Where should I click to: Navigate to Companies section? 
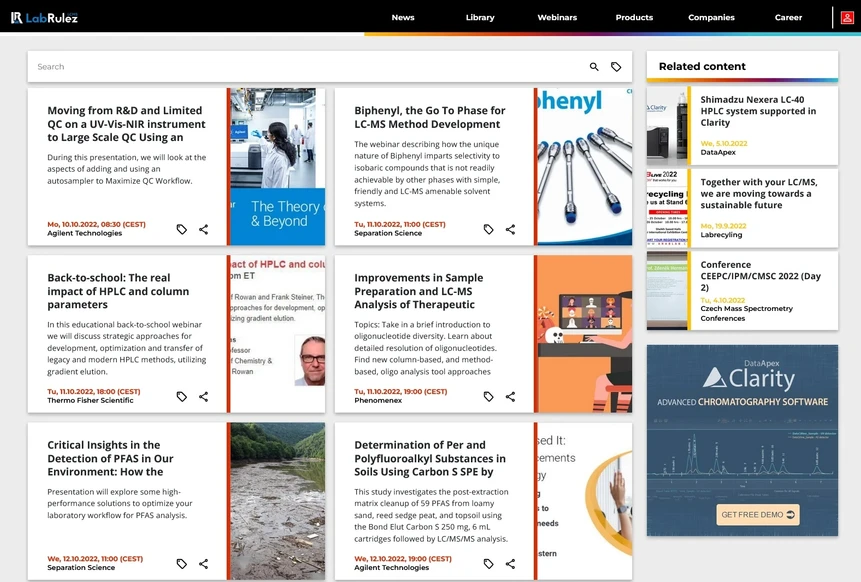(x=712, y=18)
